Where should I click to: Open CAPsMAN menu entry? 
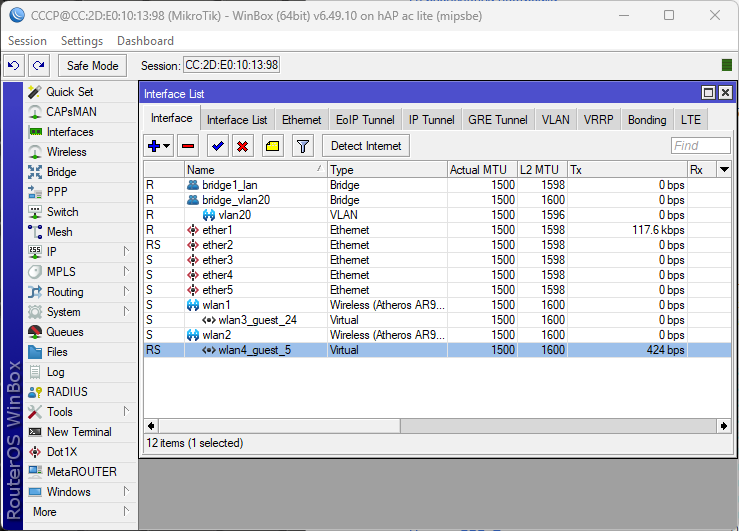click(x=80, y=112)
